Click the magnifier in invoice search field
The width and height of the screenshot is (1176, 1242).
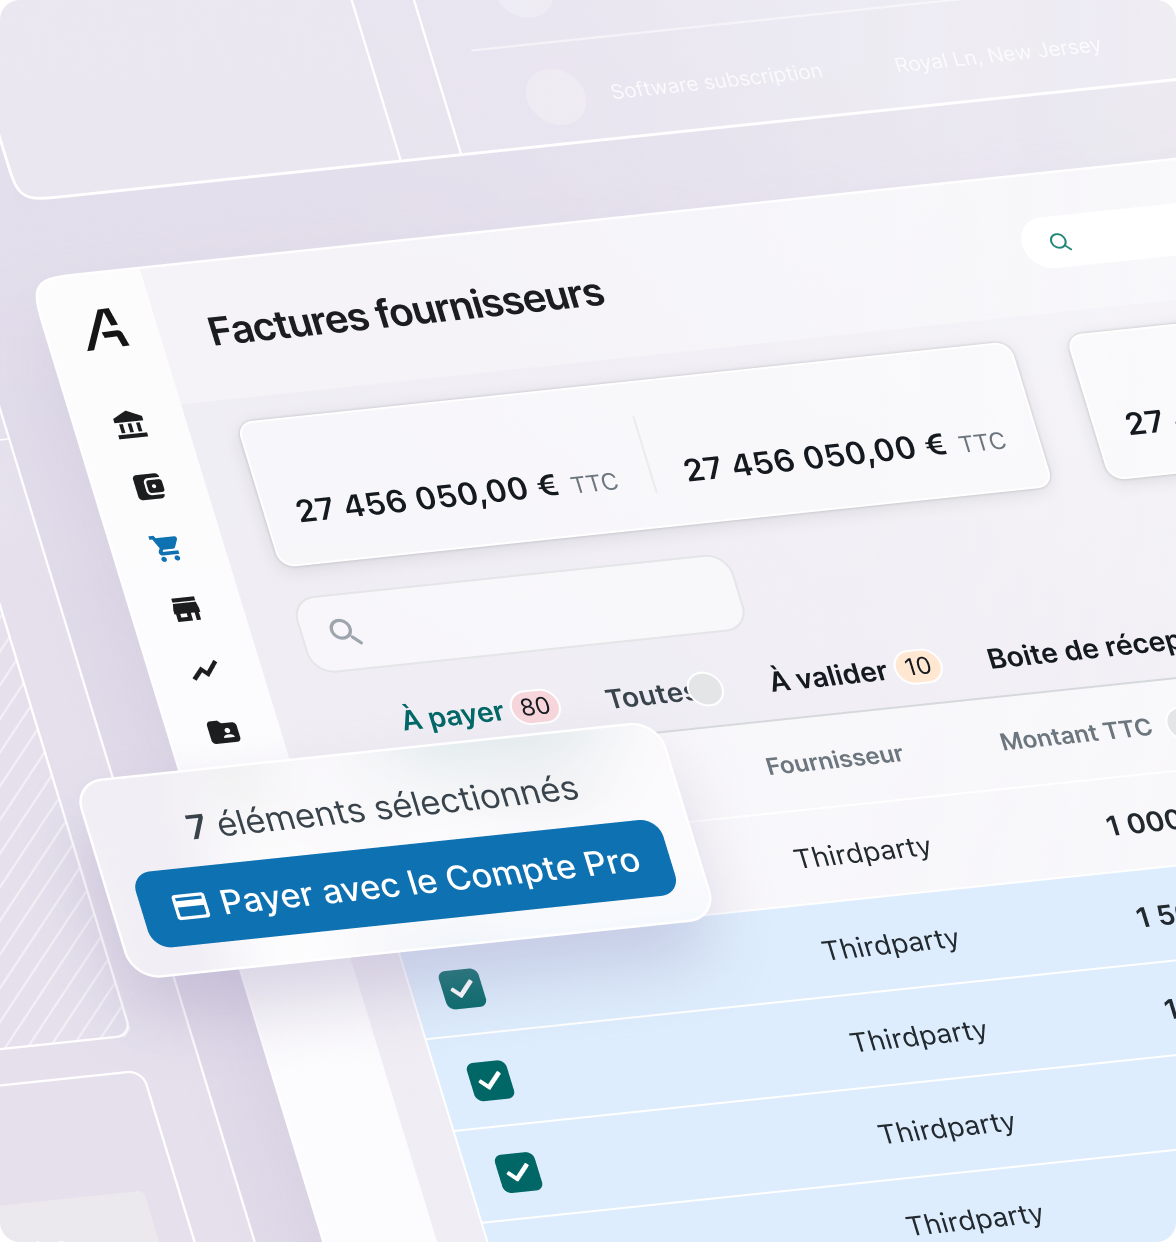pyautogui.click(x=346, y=631)
